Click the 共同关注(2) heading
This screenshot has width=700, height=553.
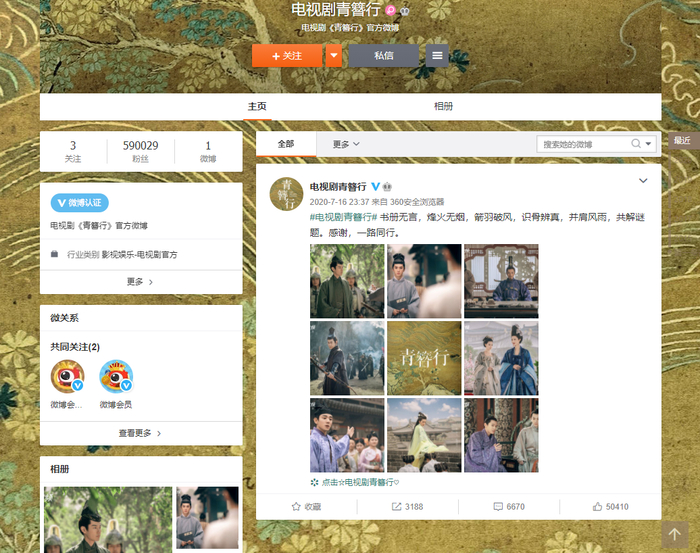point(75,347)
